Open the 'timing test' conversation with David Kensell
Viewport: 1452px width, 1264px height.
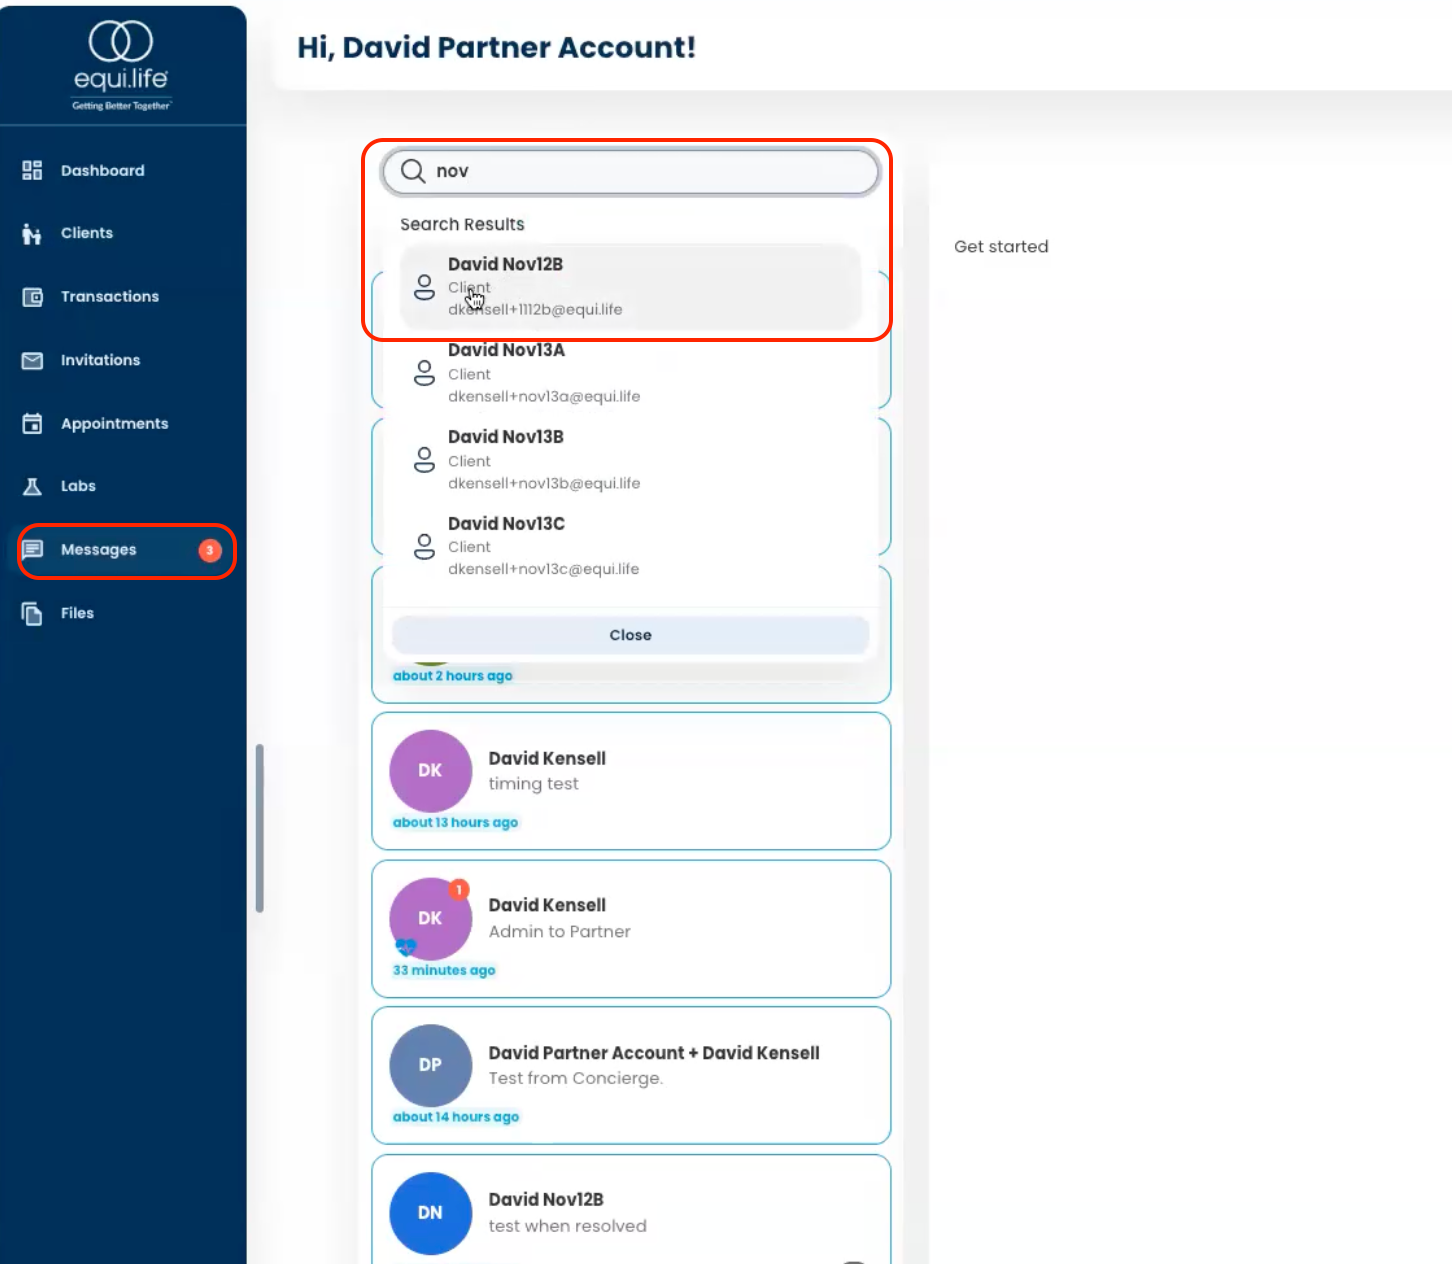[x=630, y=780]
